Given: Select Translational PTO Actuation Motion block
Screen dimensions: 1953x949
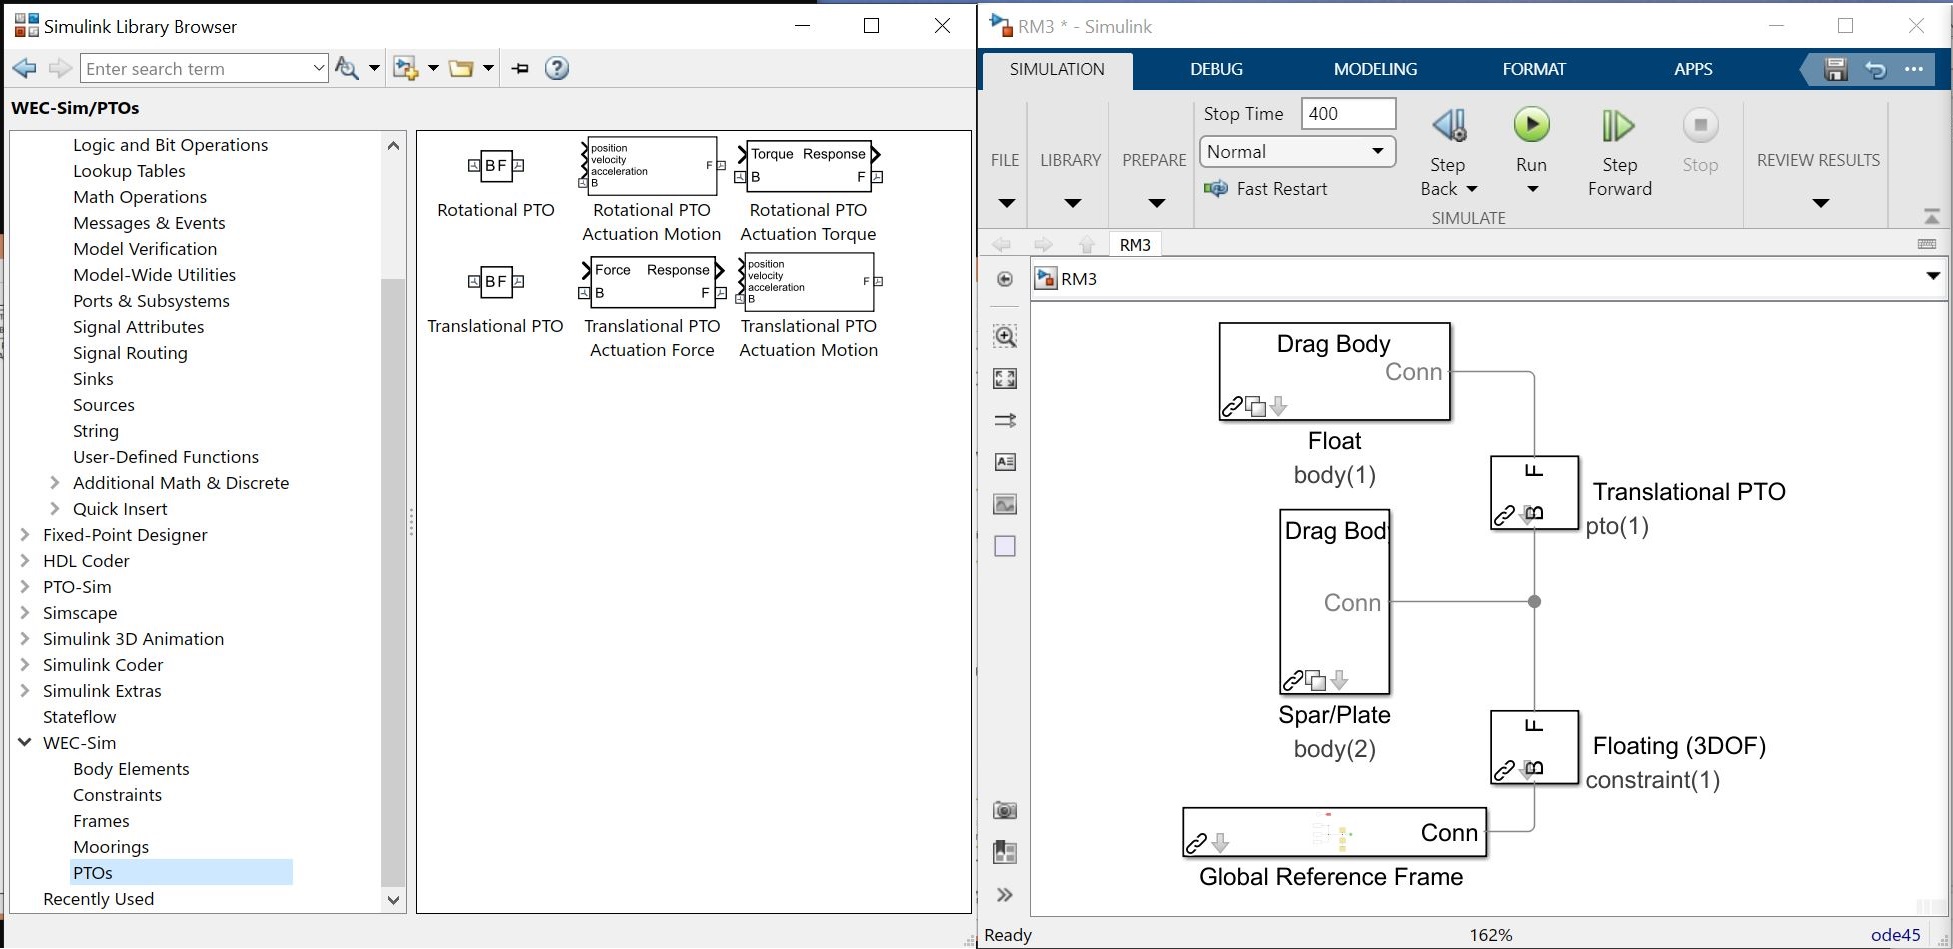Looking at the screenshot, I should (x=809, y=282).
